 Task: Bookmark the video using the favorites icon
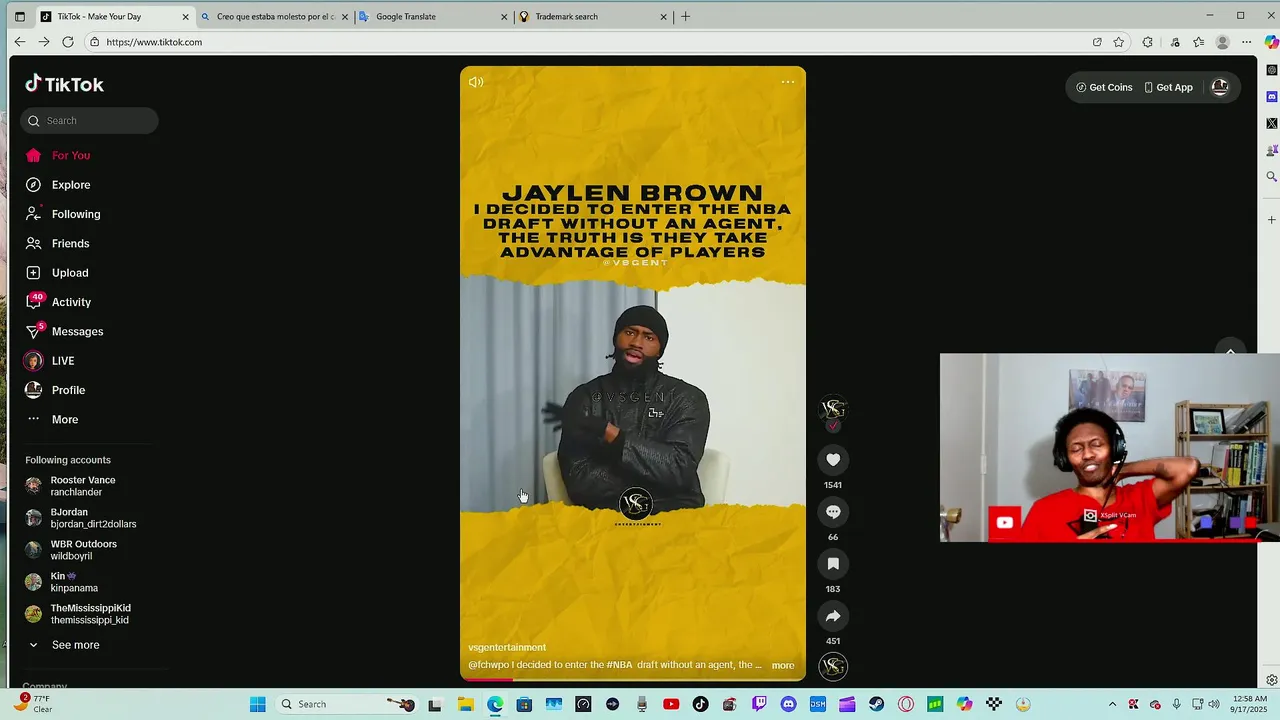[x=833, y=563]
